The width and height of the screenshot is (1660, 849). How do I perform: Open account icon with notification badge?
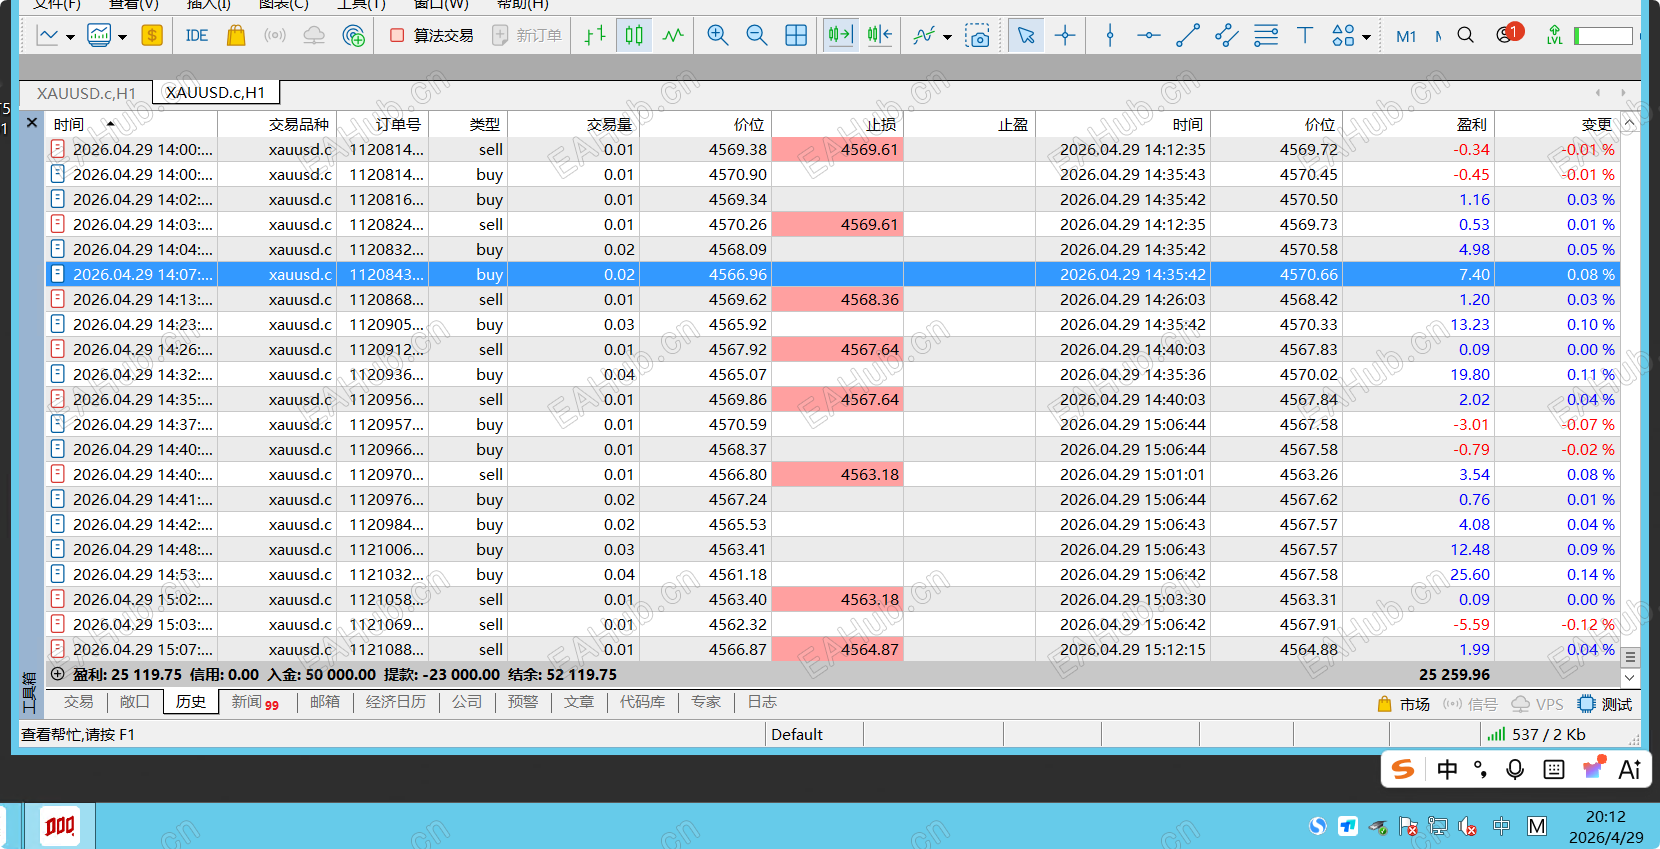pos(1509,34)
